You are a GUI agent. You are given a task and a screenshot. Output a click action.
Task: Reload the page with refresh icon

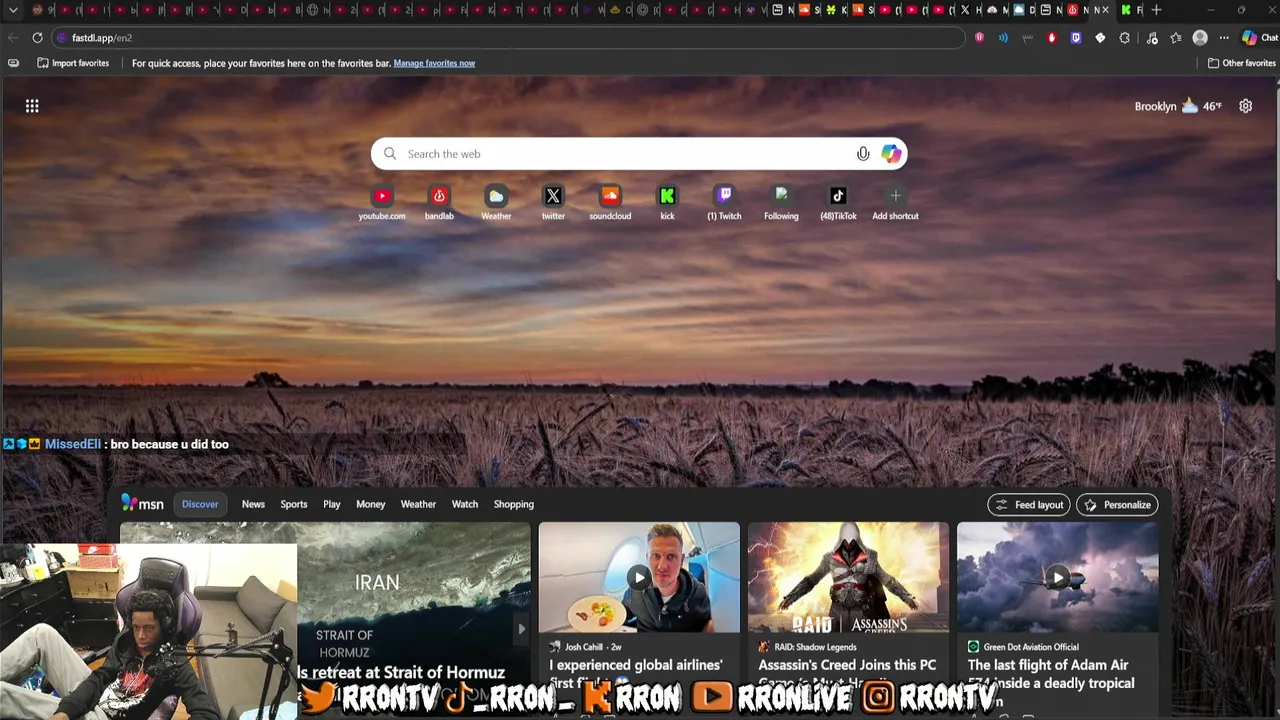click(x=37, y=38)
